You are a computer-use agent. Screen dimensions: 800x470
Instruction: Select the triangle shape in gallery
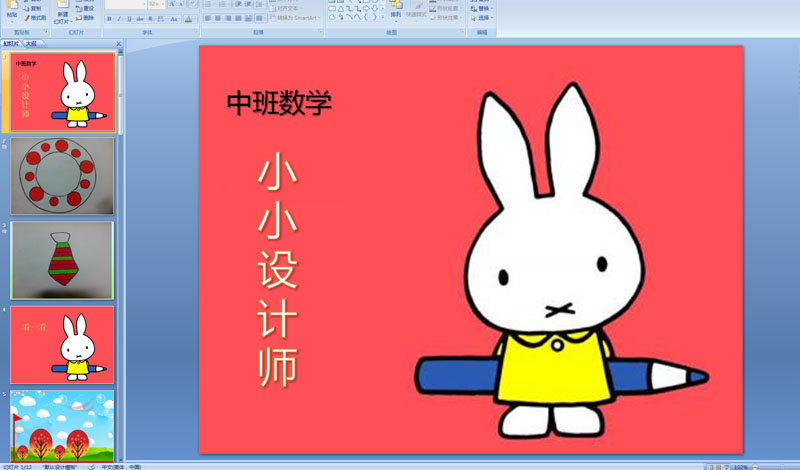tap(341, 9)
